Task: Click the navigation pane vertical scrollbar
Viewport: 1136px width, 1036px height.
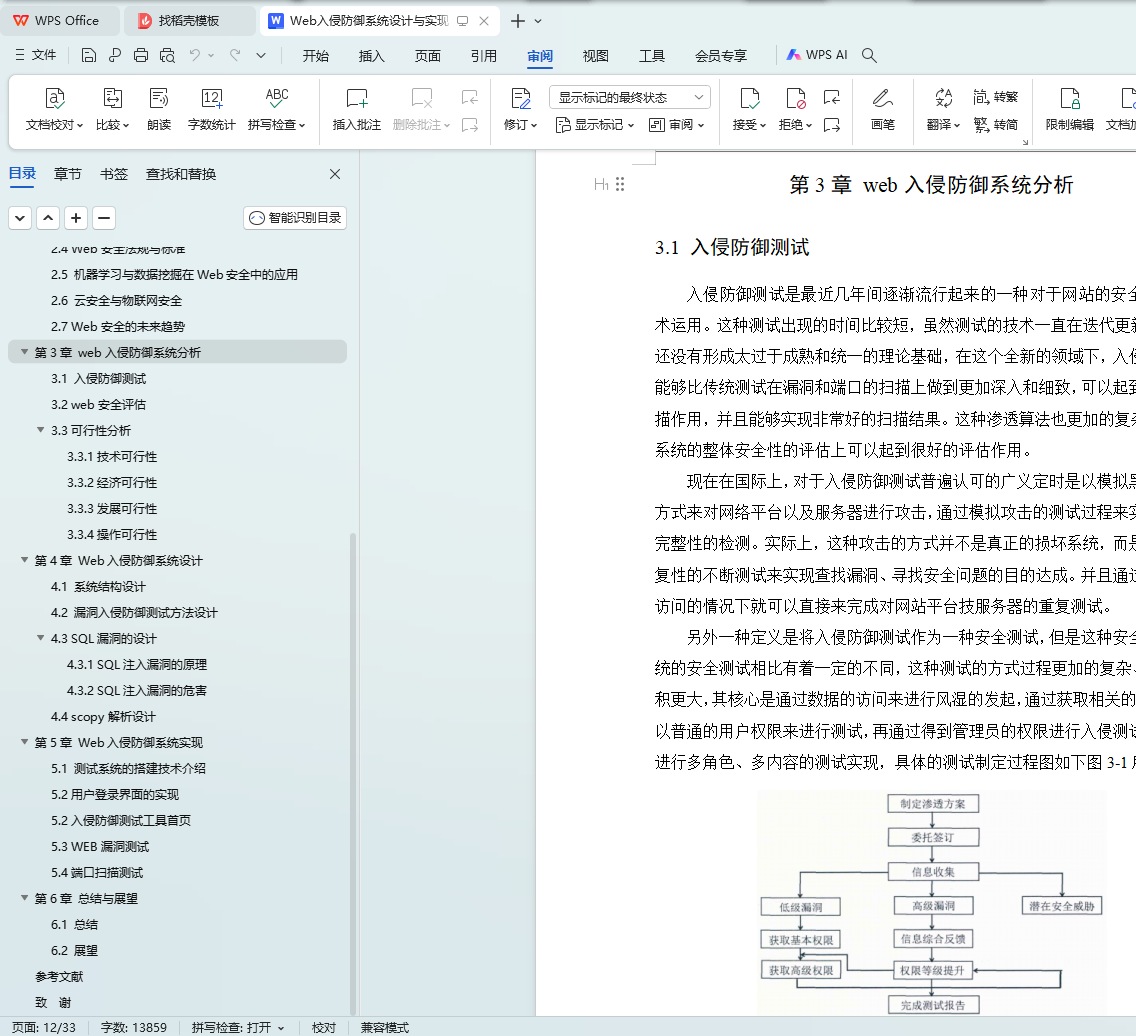Action: point(353,772)
